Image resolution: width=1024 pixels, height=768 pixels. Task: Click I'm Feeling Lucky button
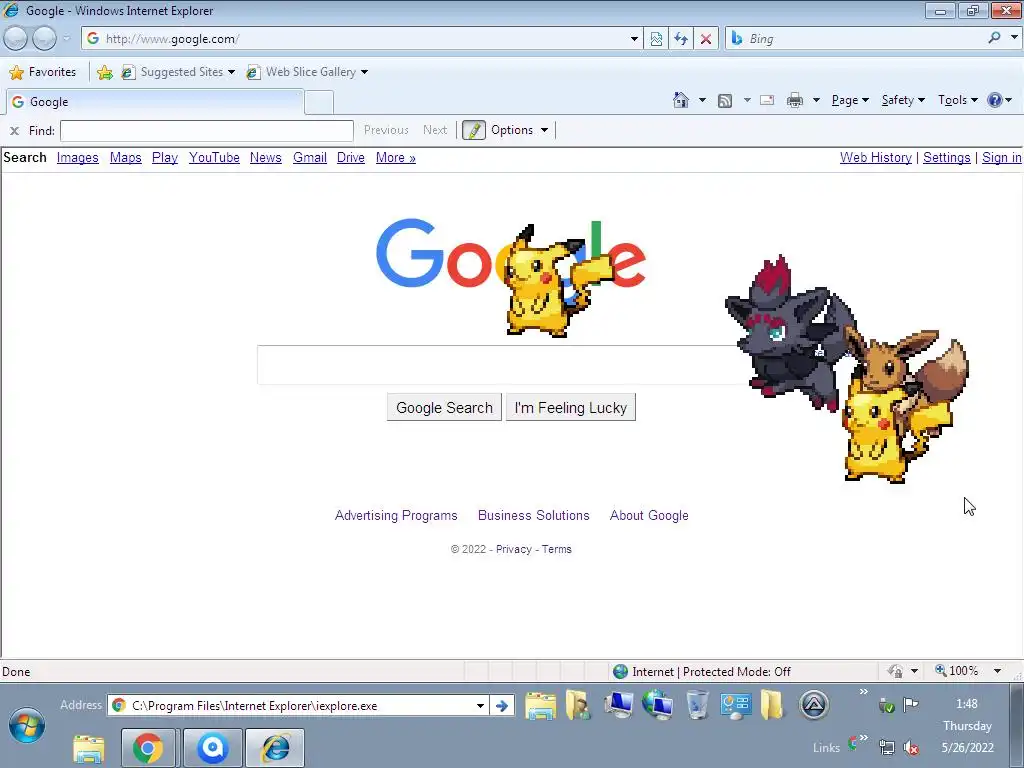click(571, 408)
